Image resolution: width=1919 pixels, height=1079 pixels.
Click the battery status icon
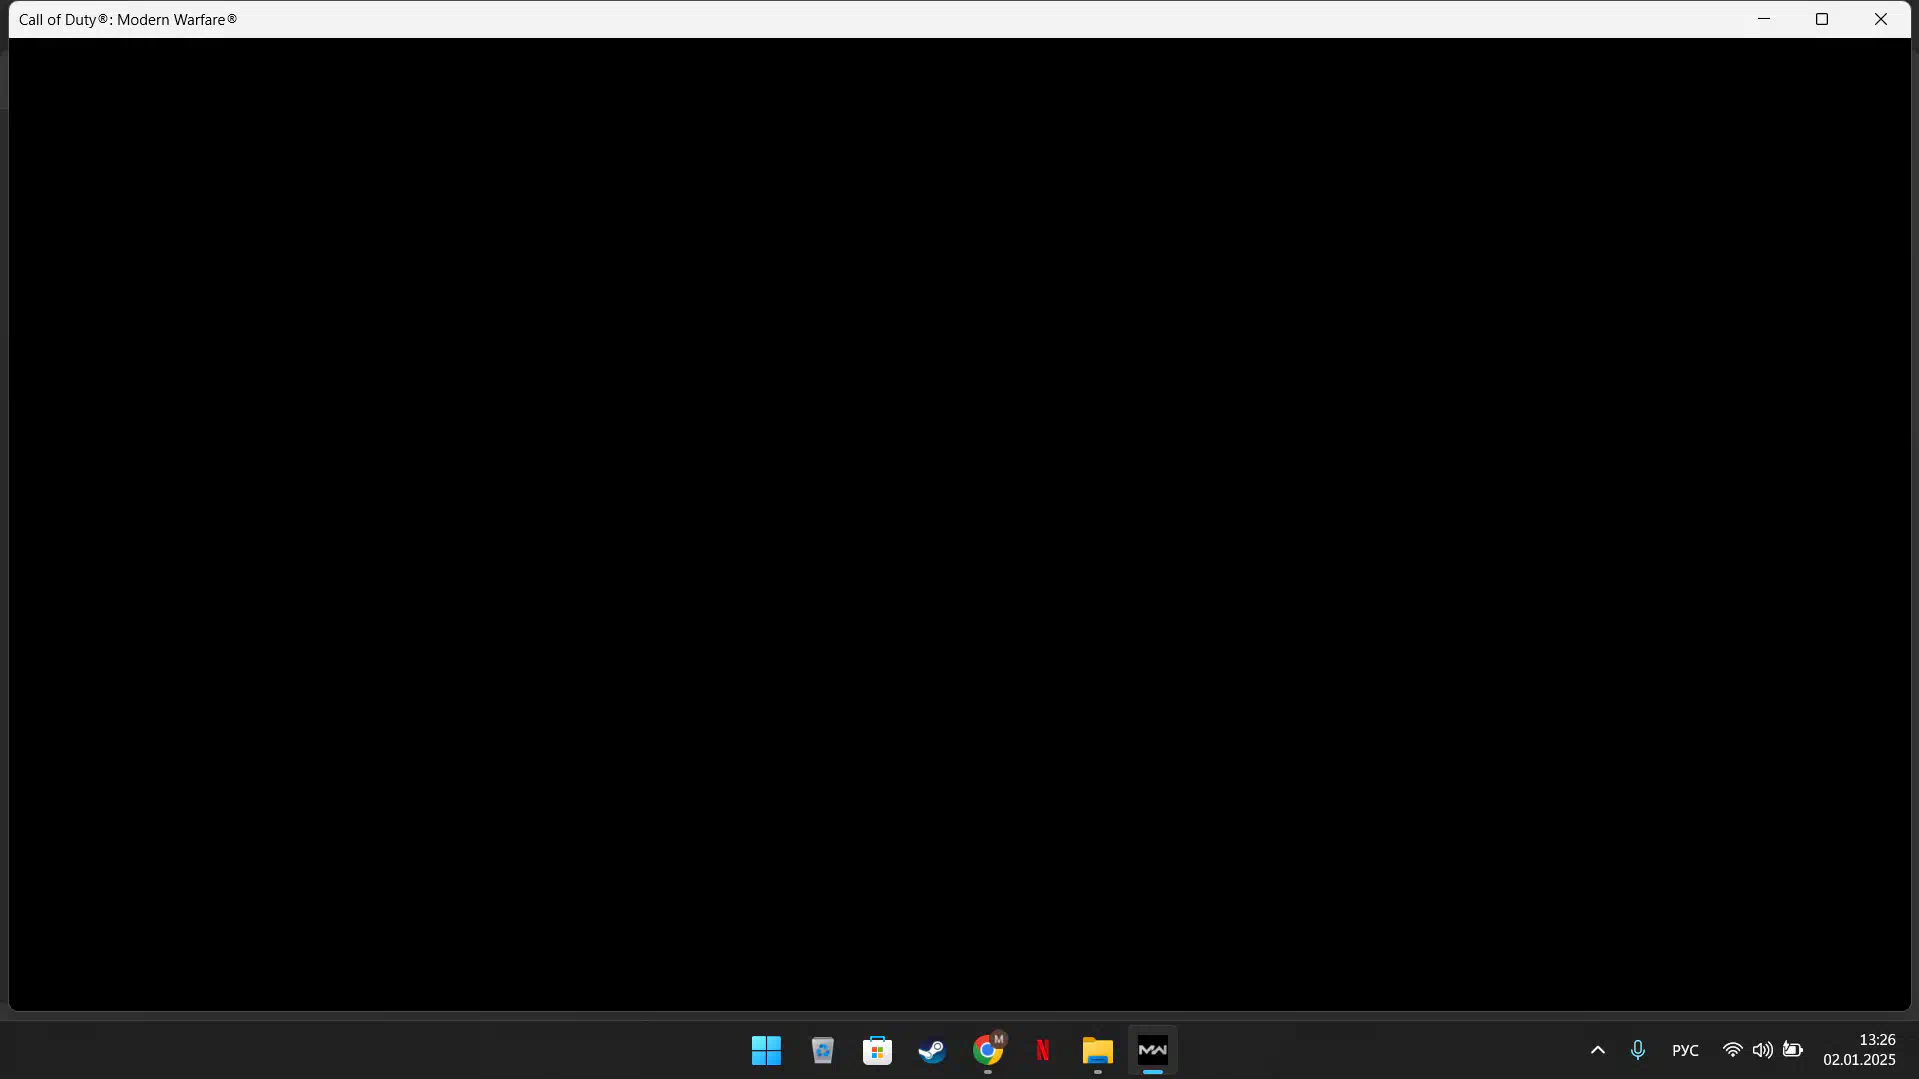pos(1792,1050)
